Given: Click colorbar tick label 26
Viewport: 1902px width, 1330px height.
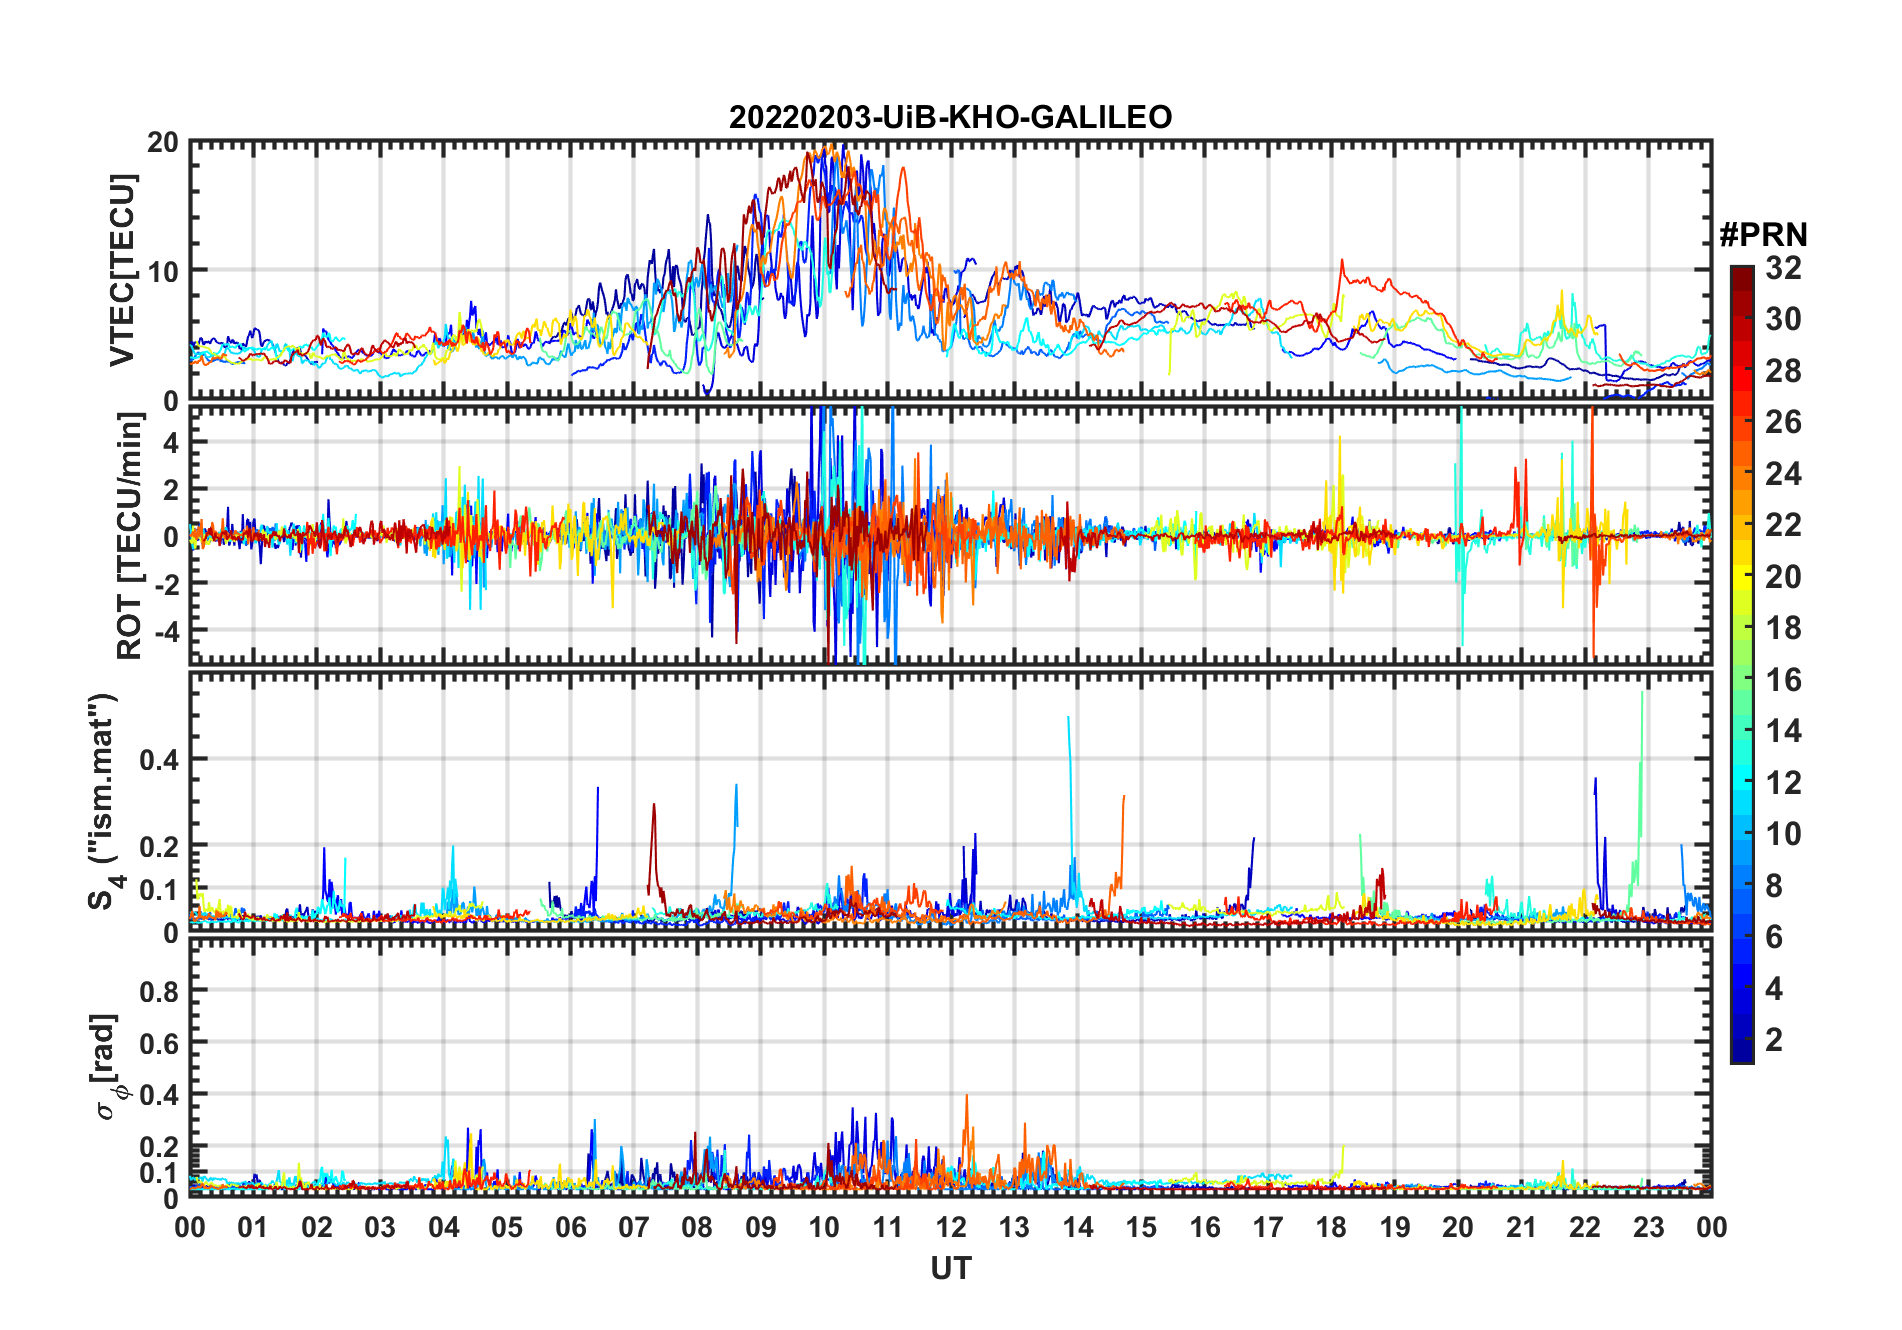Looking at the screenshot, I should click(x=1783, y=422).
